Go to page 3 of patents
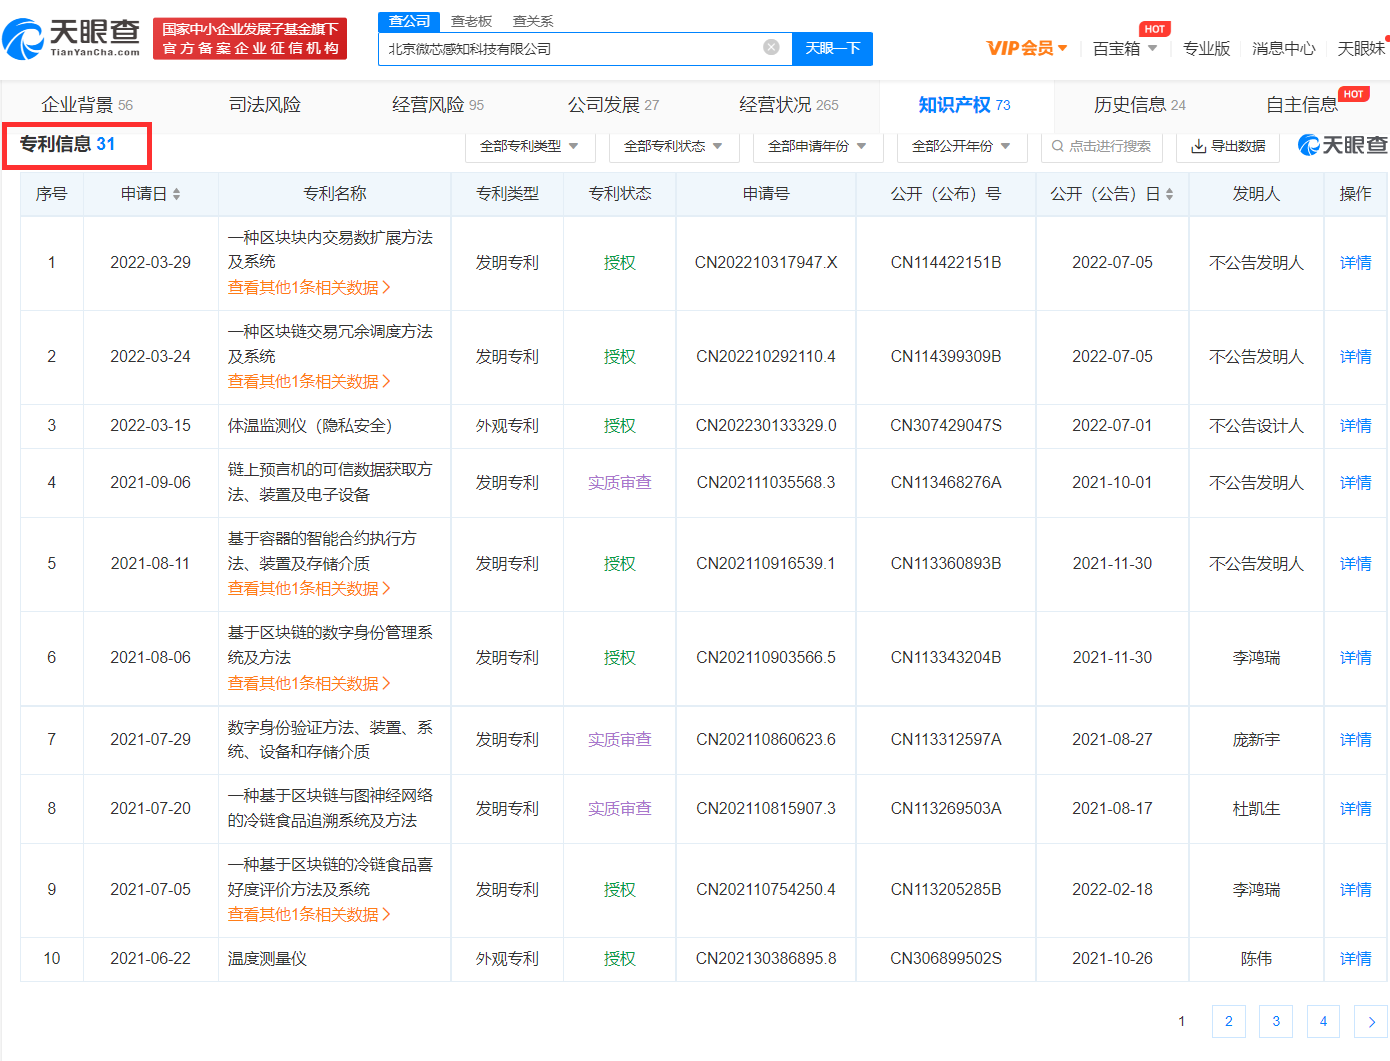 [x=1276, y=1021]
